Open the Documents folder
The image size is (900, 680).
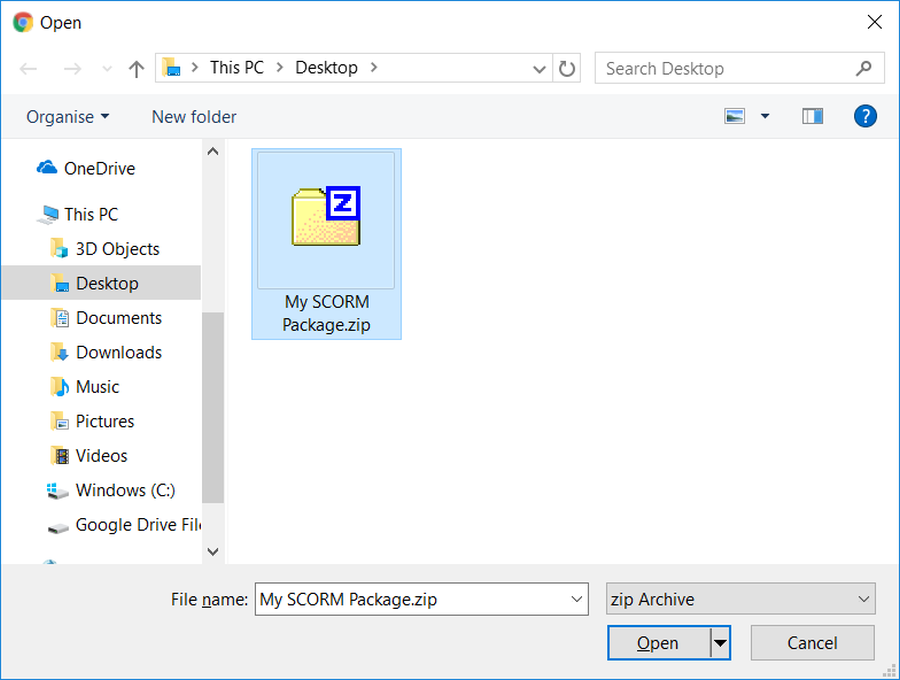pyautogui.click(x=119, y=317)
